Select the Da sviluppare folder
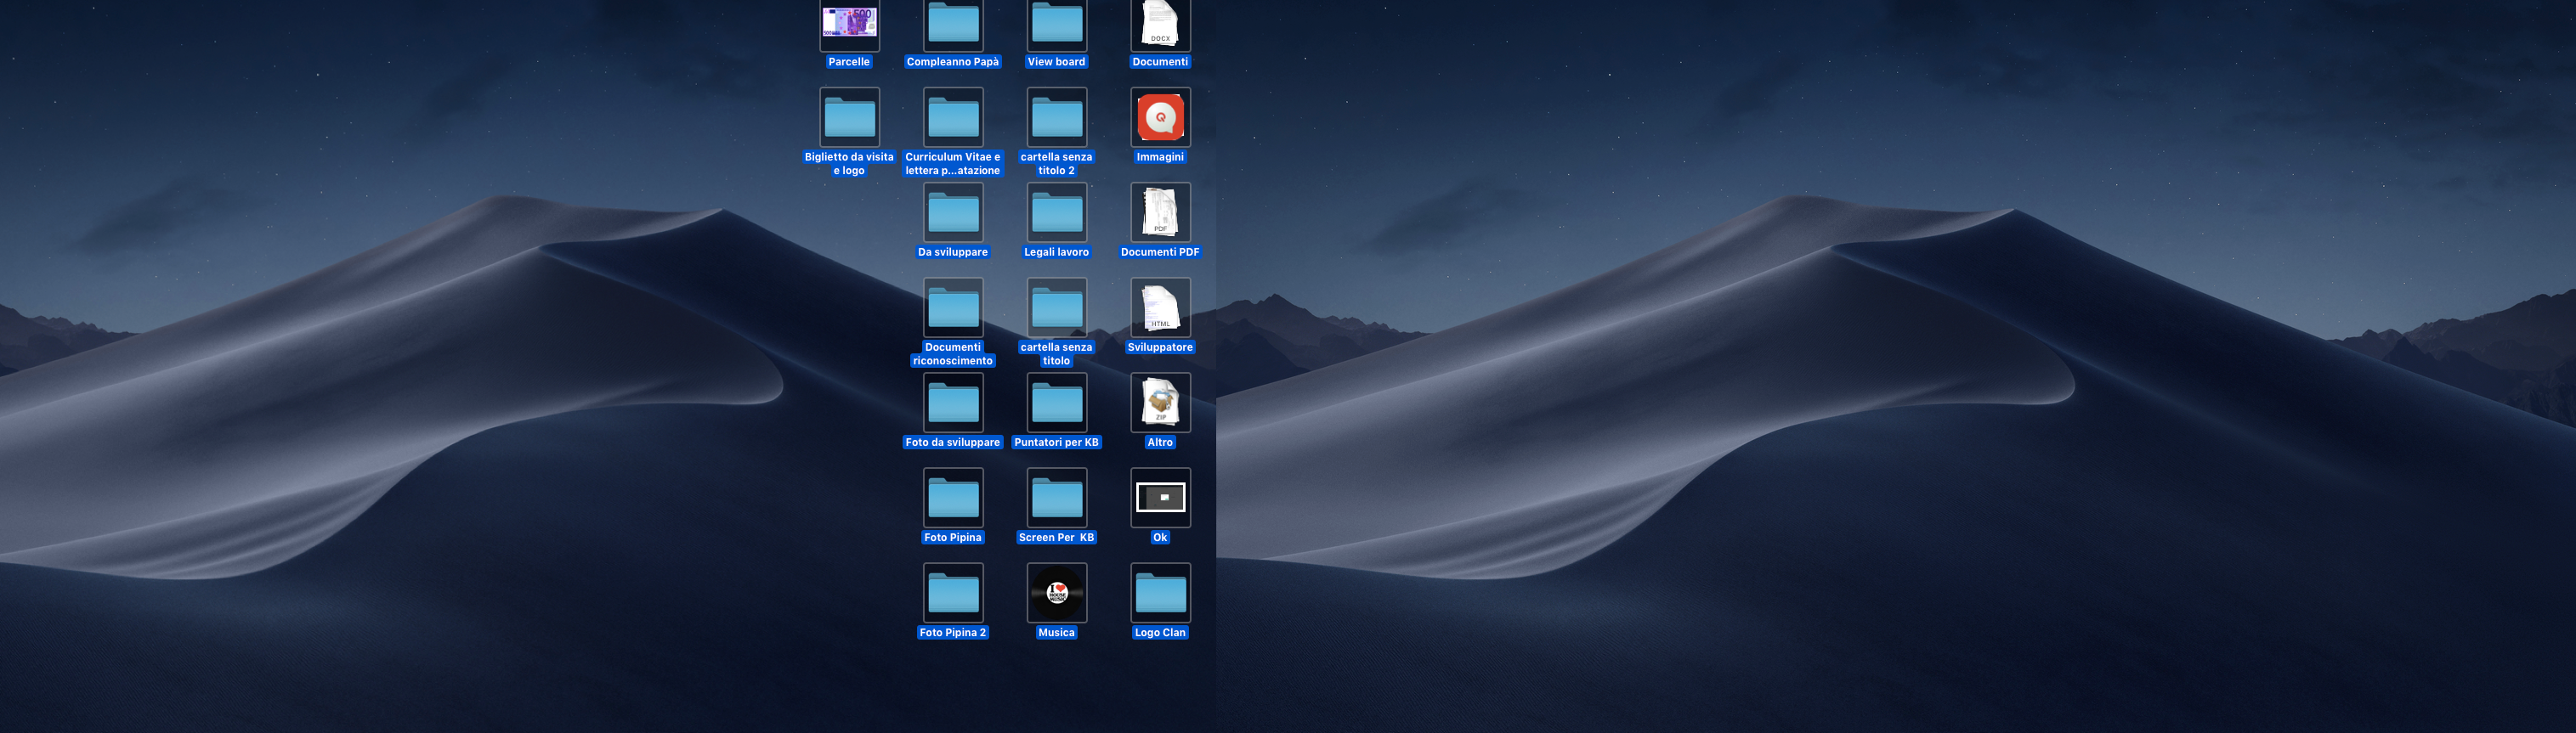Screen dimensions: 2576x733 [x=953, y=212]
